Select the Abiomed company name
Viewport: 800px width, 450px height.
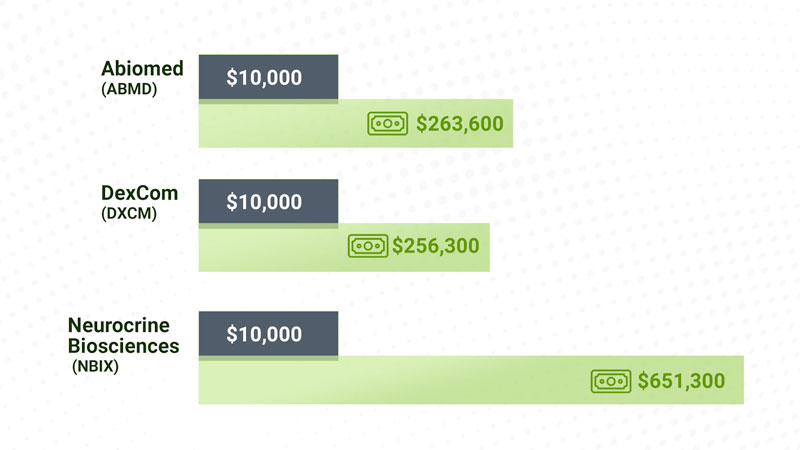coord(142,68)
